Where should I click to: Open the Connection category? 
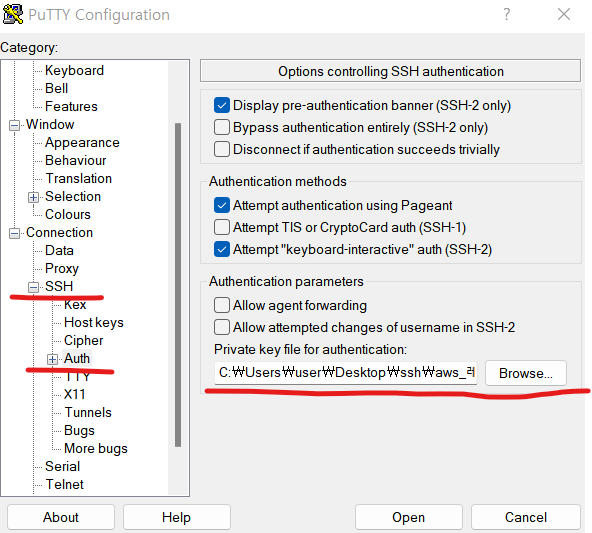point(59,232)
